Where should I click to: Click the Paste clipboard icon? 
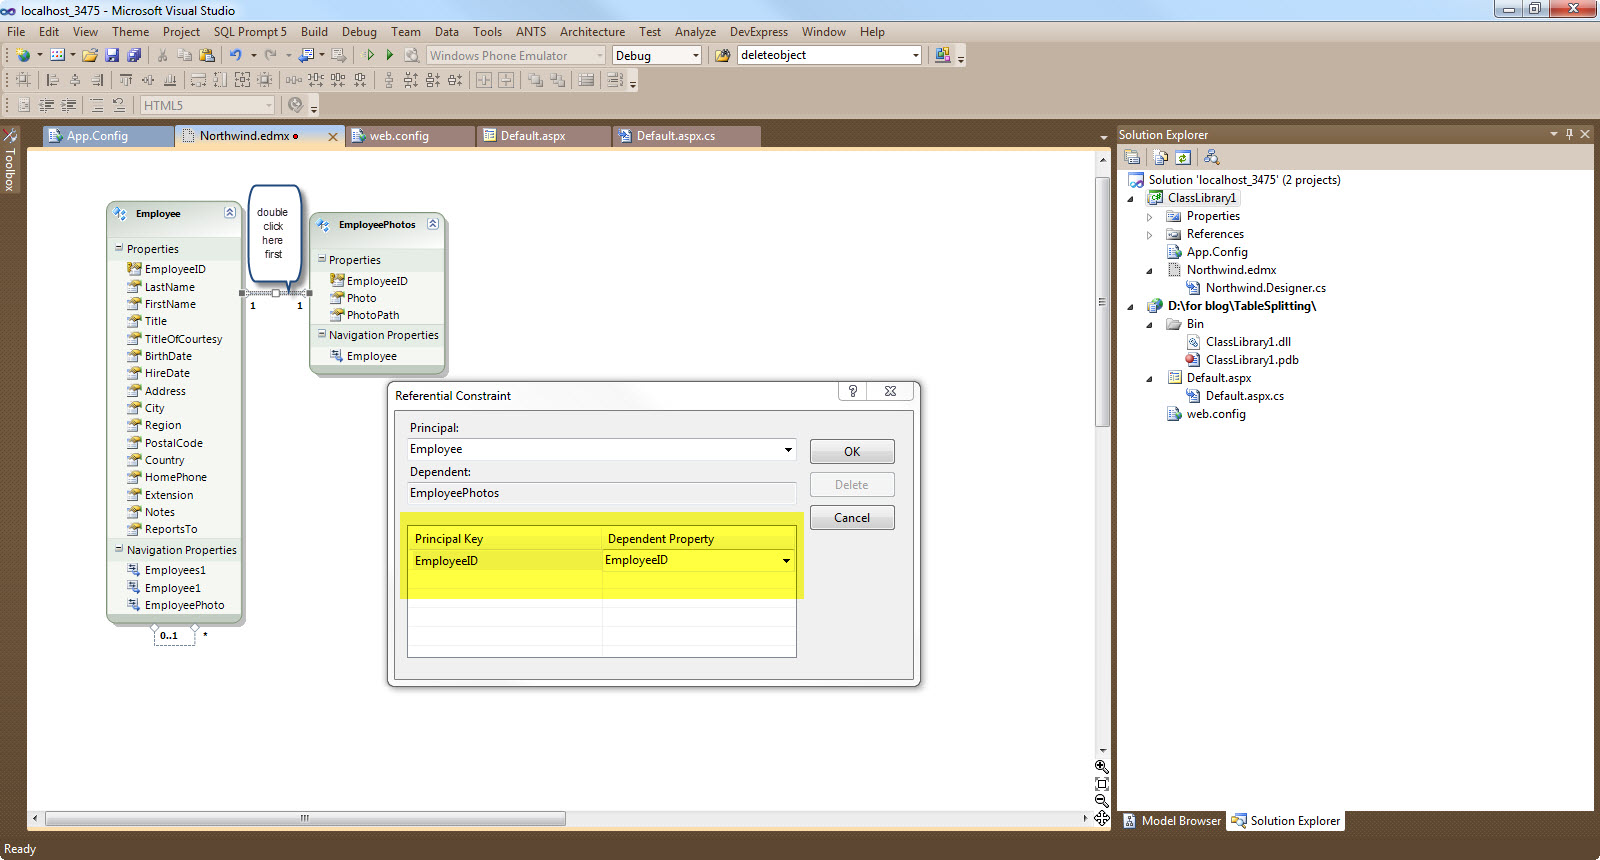[207, 55]
